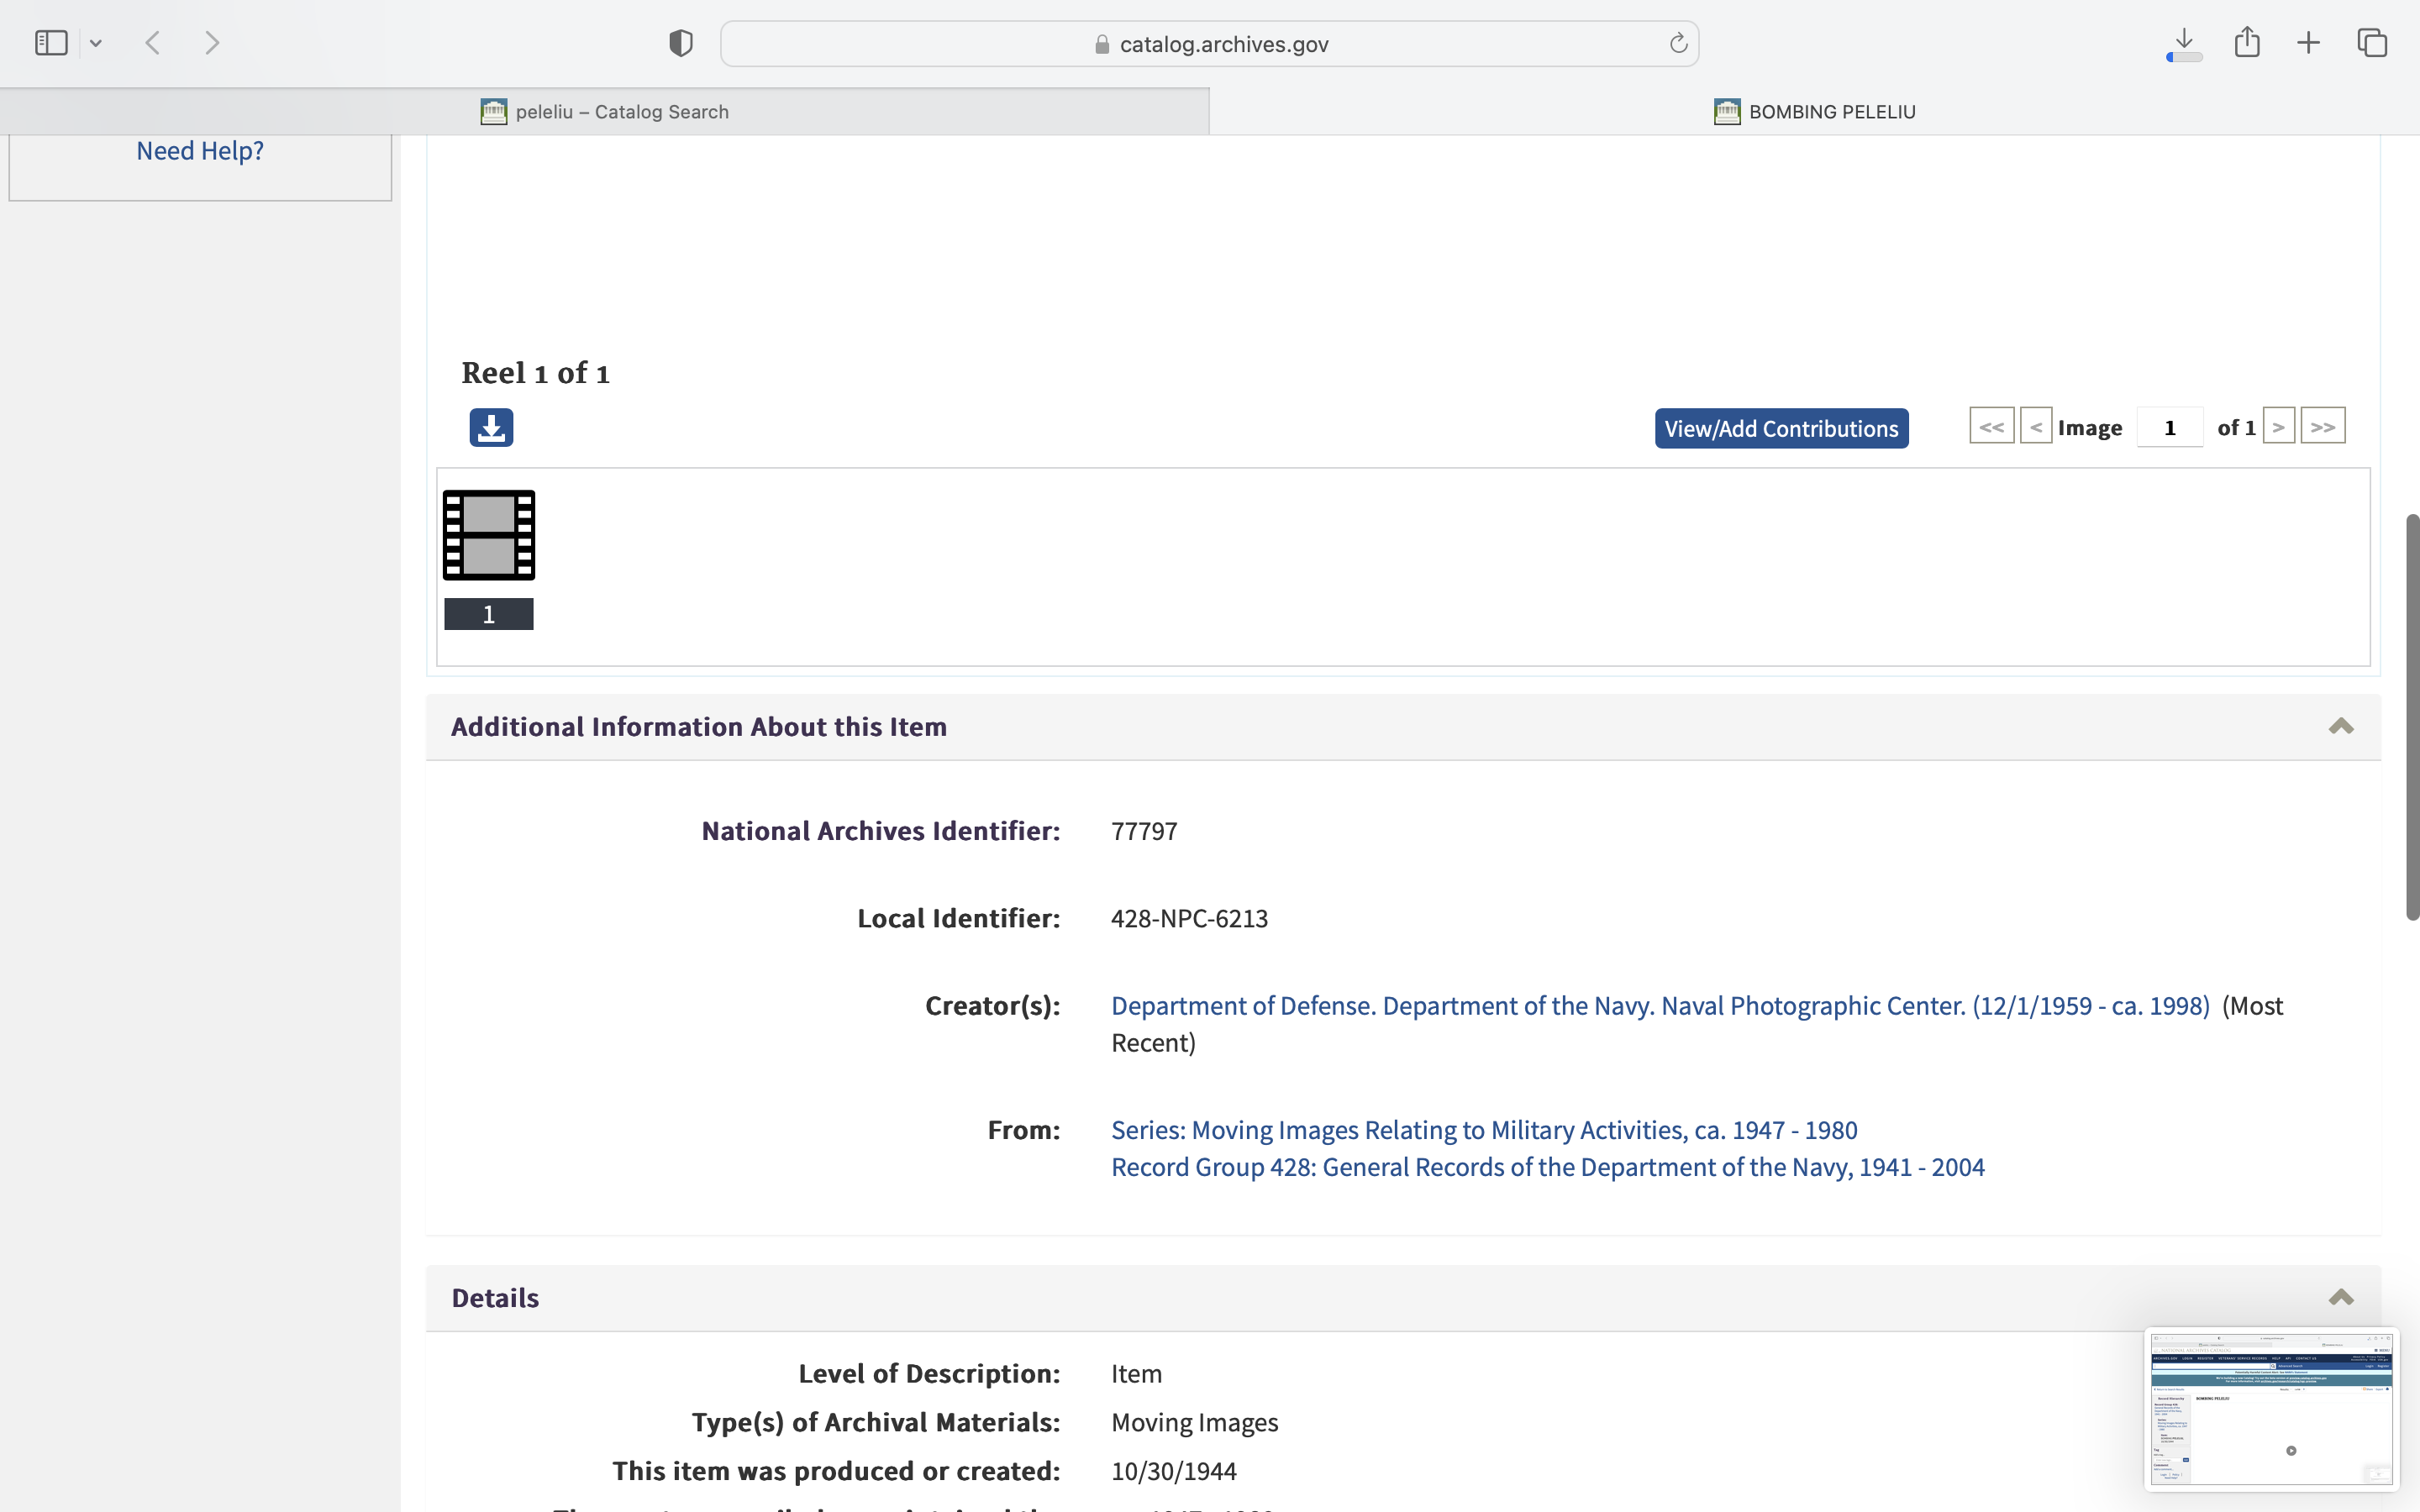This screenshot has height=1512, width=2420.
Task: Click View/Add Contributions button
Action: coord(1780,428)
